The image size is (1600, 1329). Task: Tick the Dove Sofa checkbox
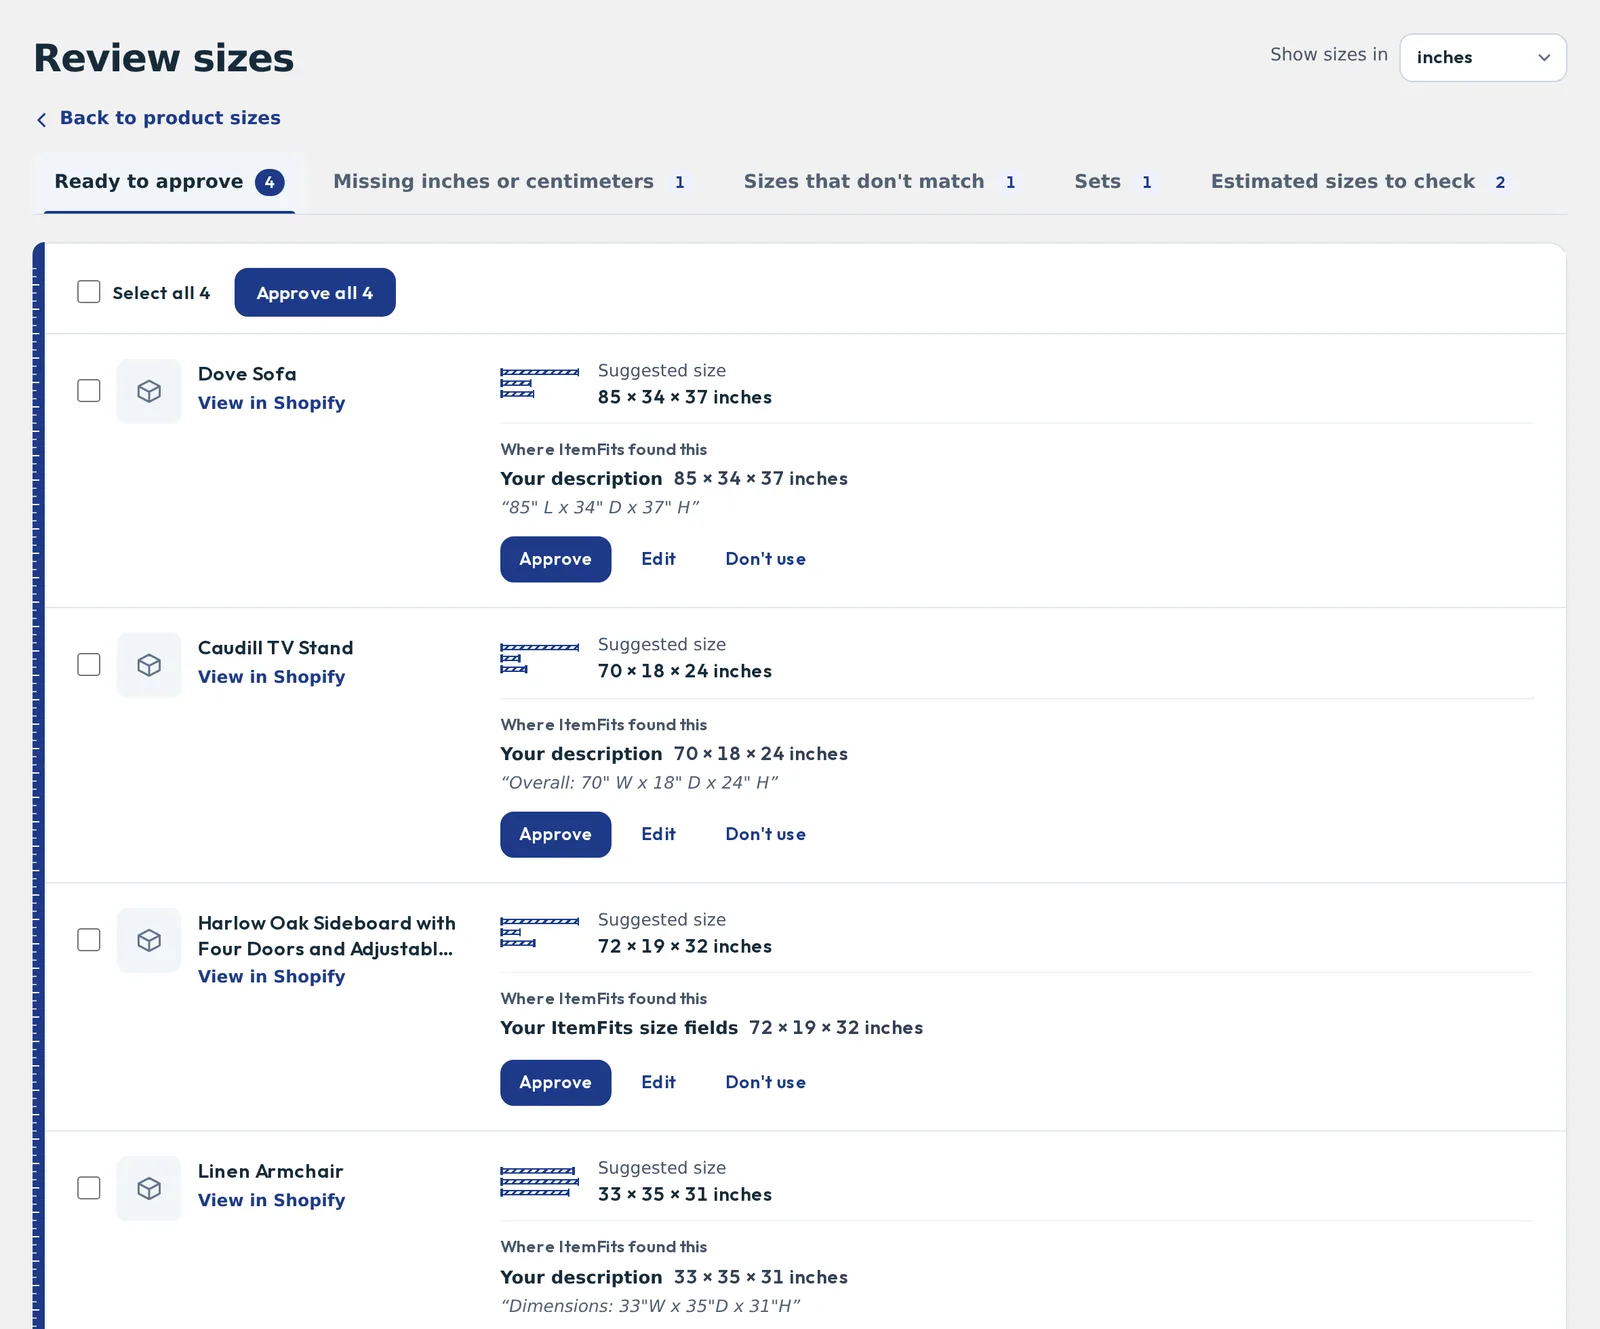[x=89, y=390]
